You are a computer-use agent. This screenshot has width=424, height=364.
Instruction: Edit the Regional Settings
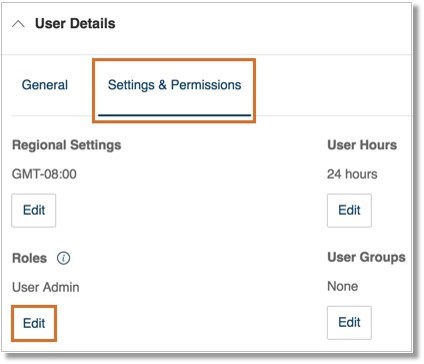point(34,210)
